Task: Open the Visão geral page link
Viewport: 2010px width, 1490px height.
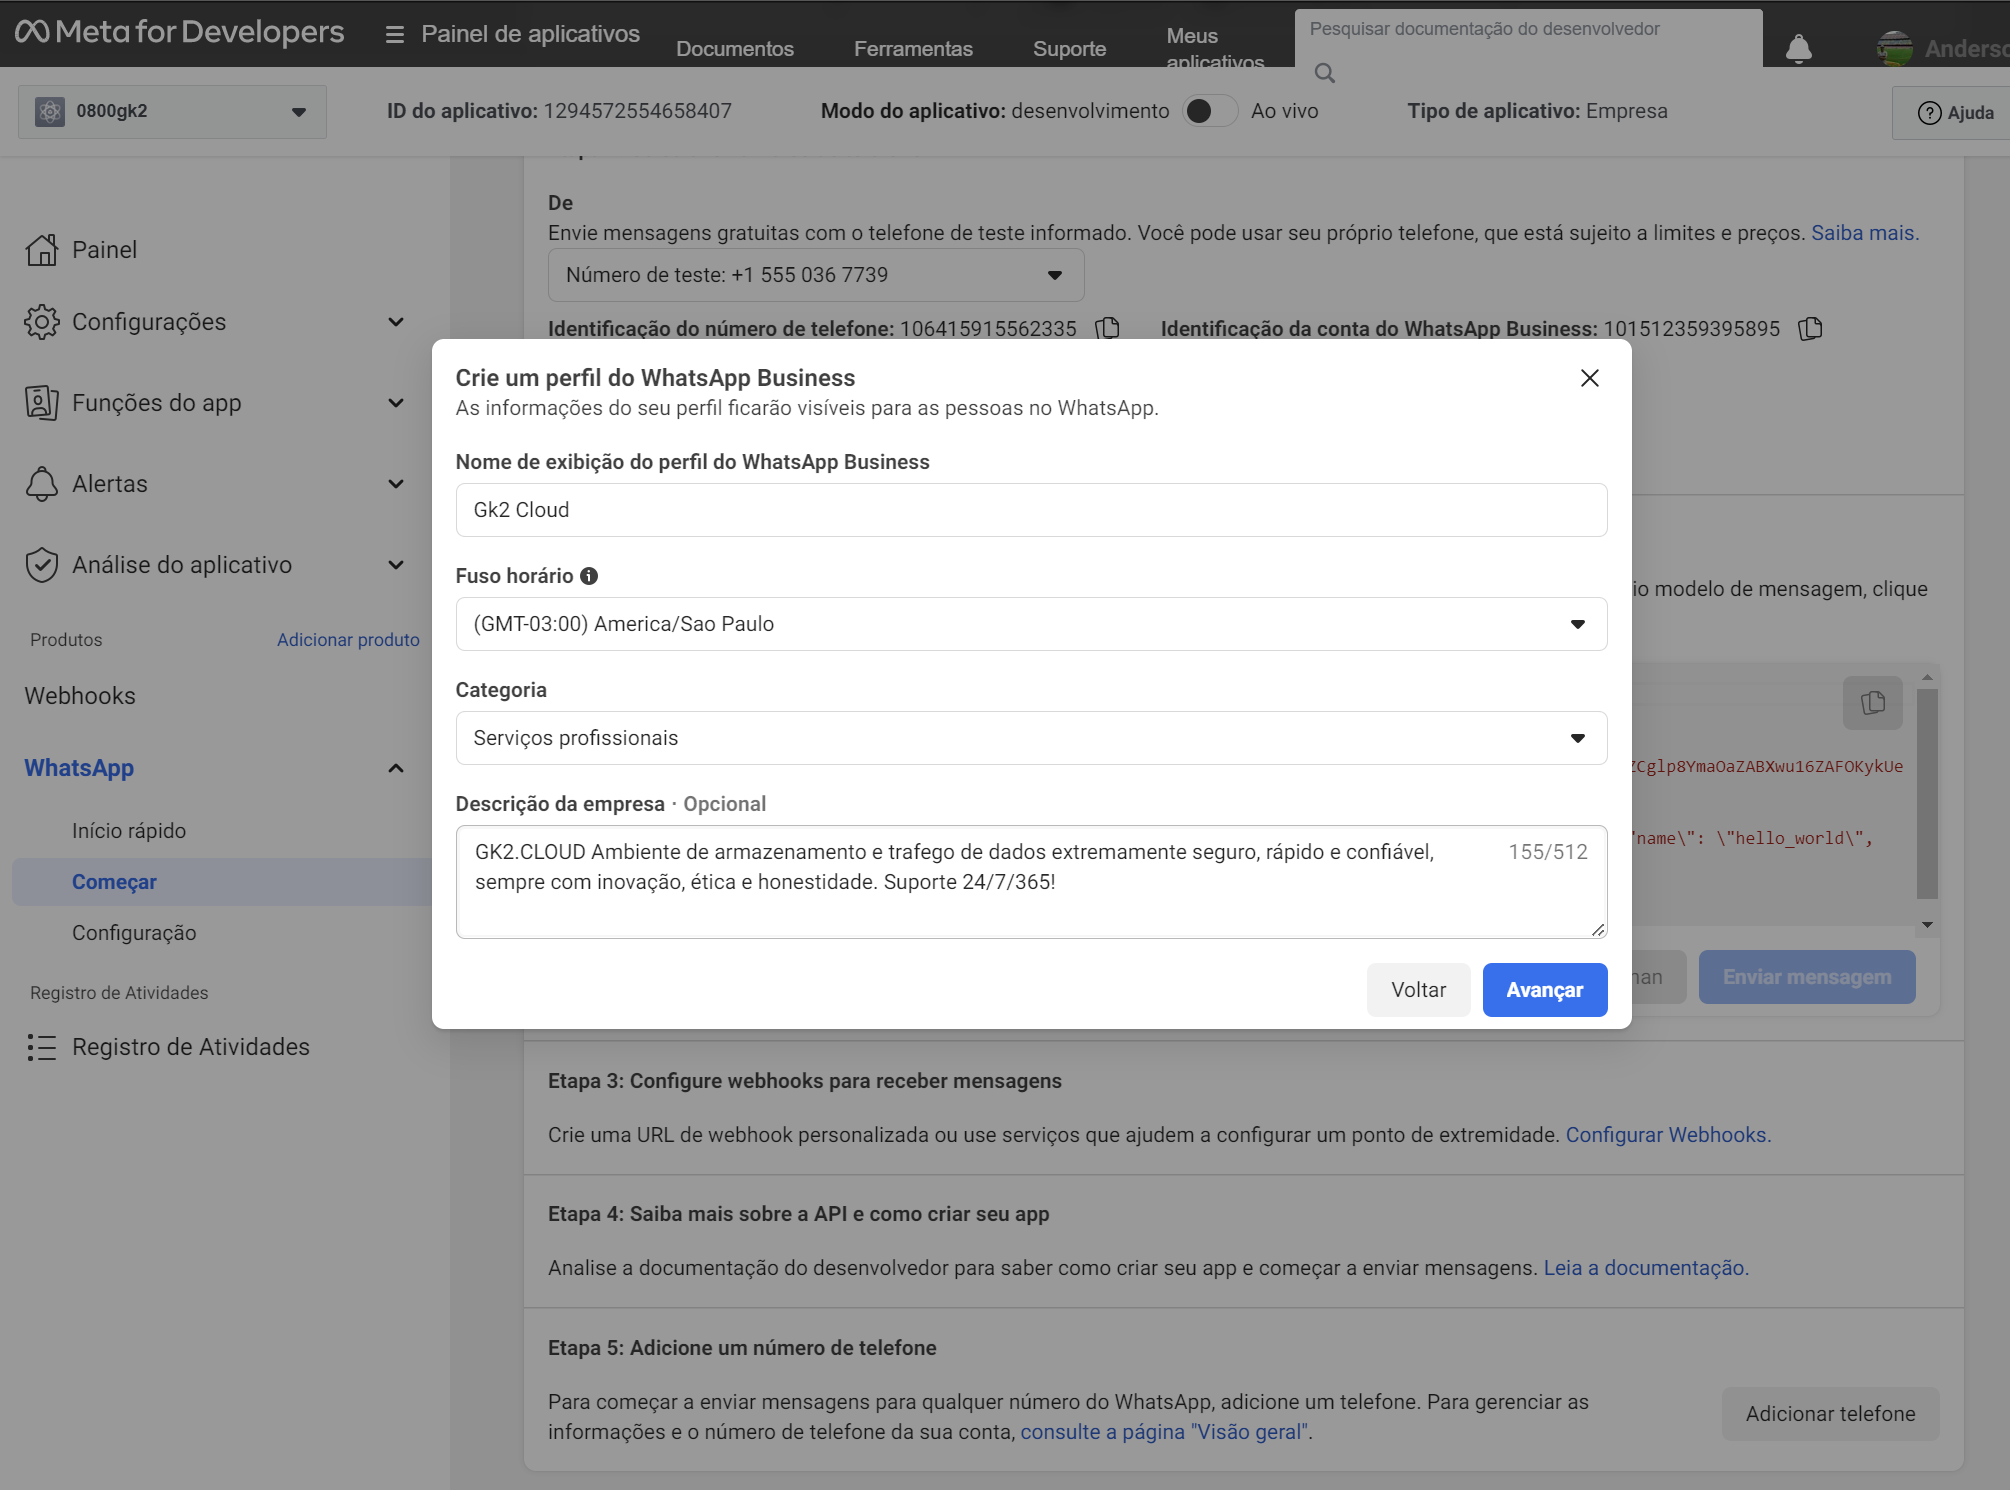Action: tap(1164, 1432)
